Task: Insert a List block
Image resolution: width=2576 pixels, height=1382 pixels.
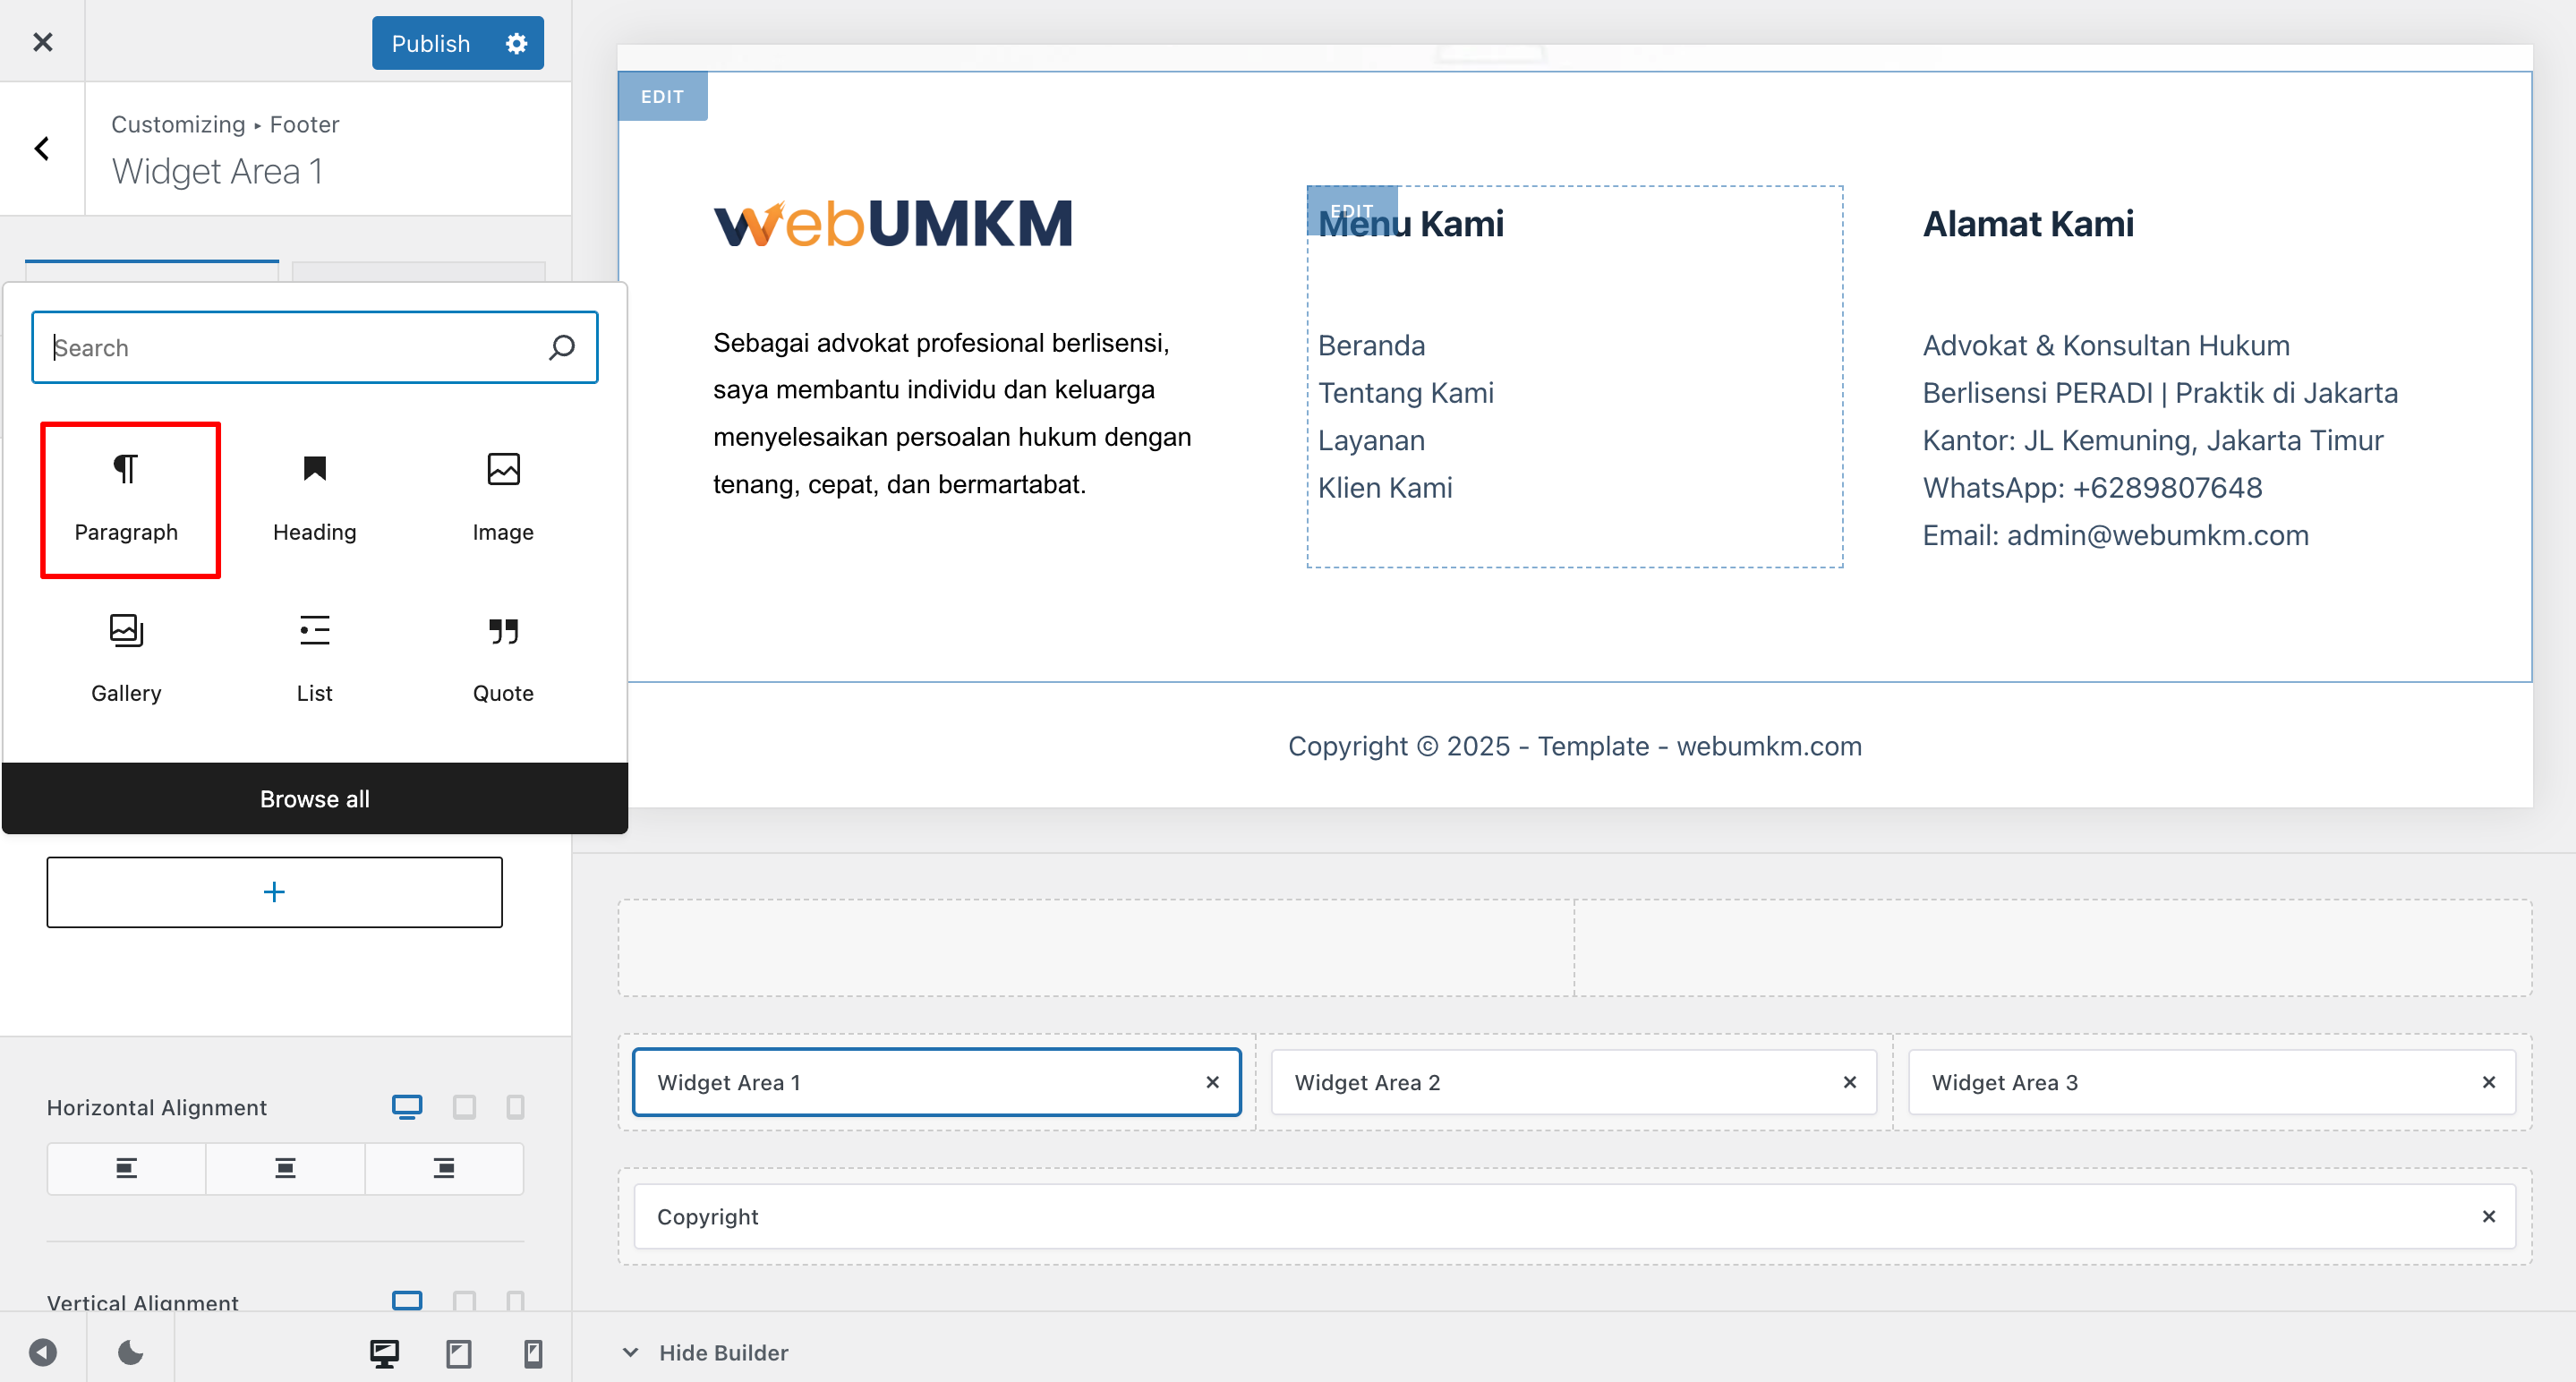Action: pos(314,658)
